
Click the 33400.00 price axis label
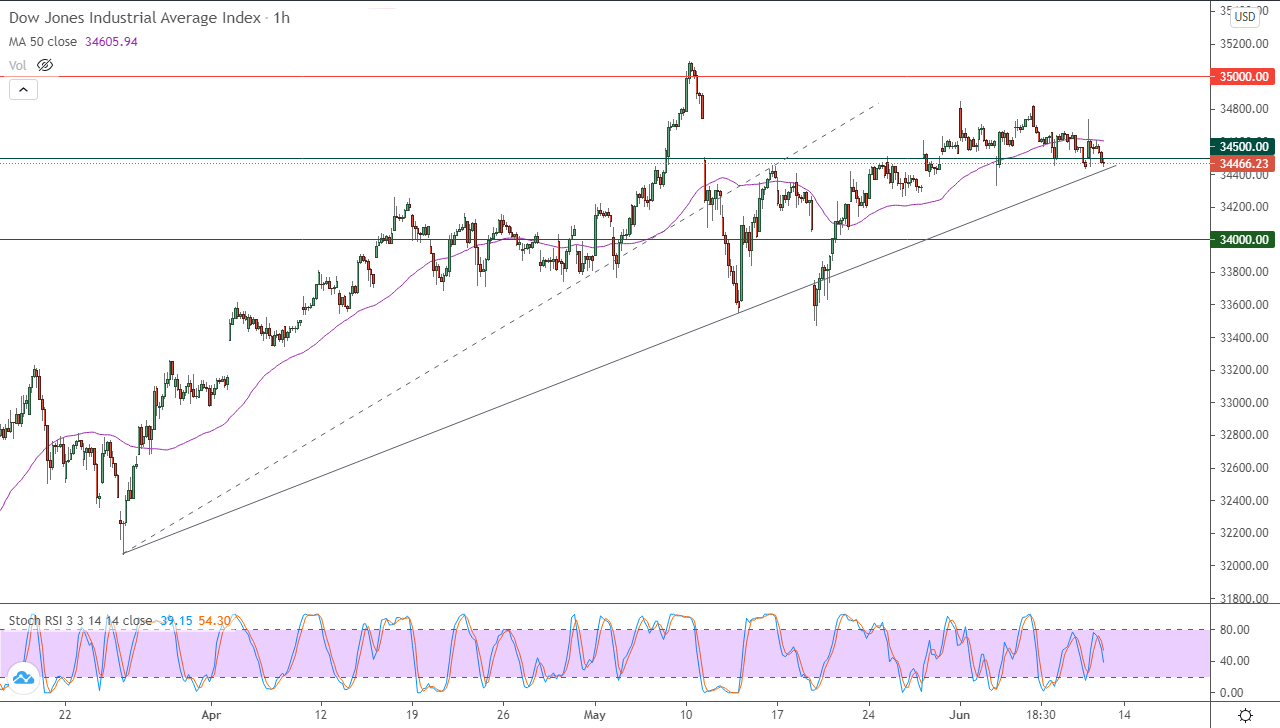[x=1245, y=337]
